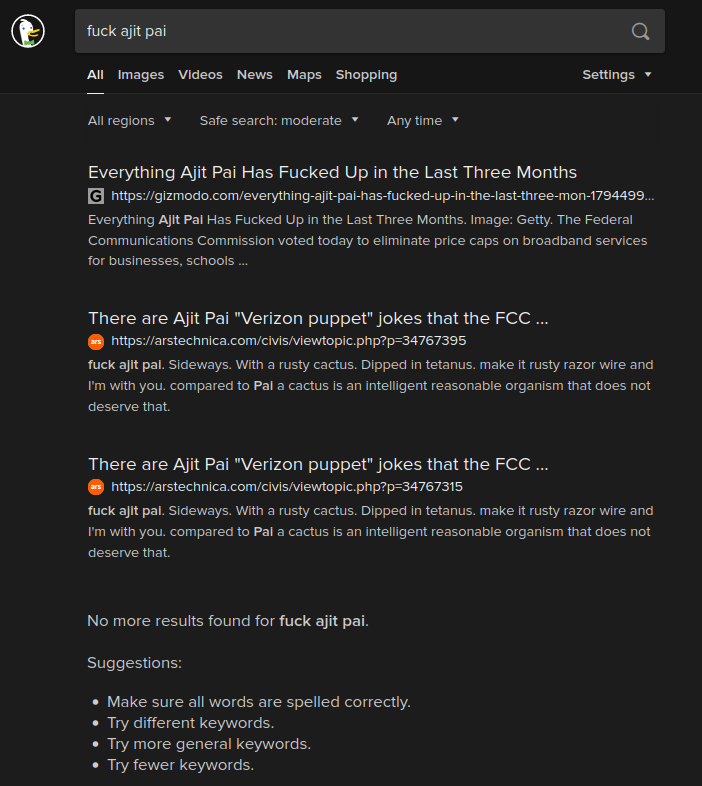The image size is (702, 786).
Task: Select the All results tab
Action: (95, 75)
